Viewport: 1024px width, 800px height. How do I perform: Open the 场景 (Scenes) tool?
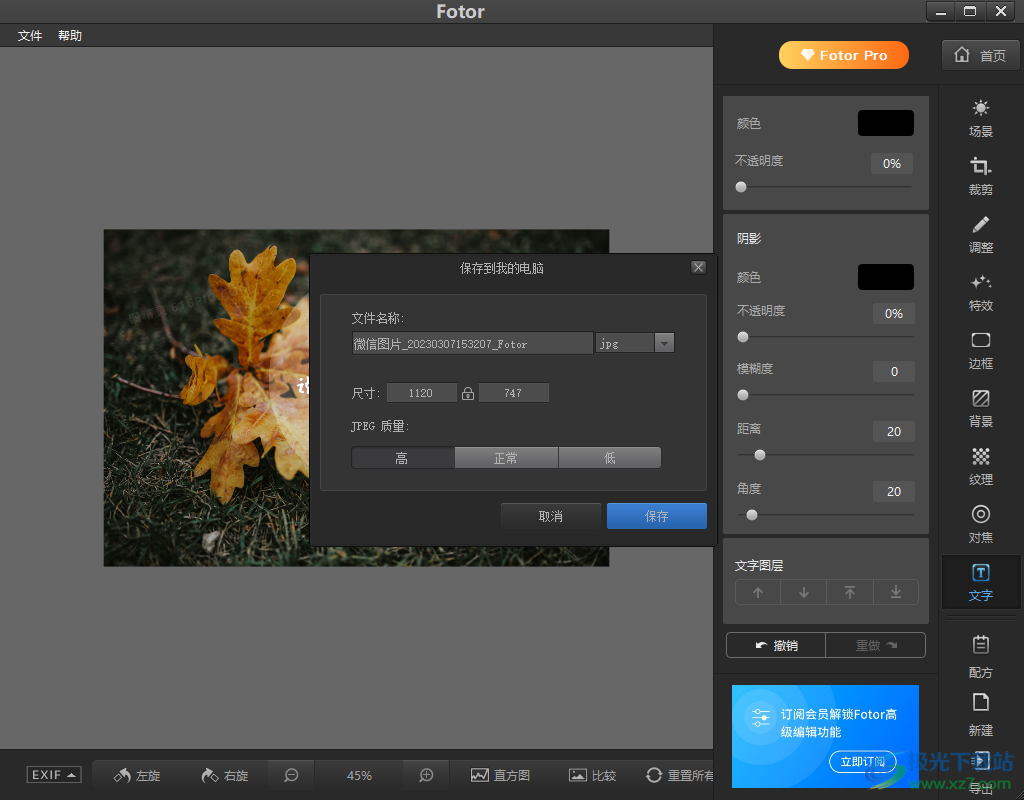point(980,117)
